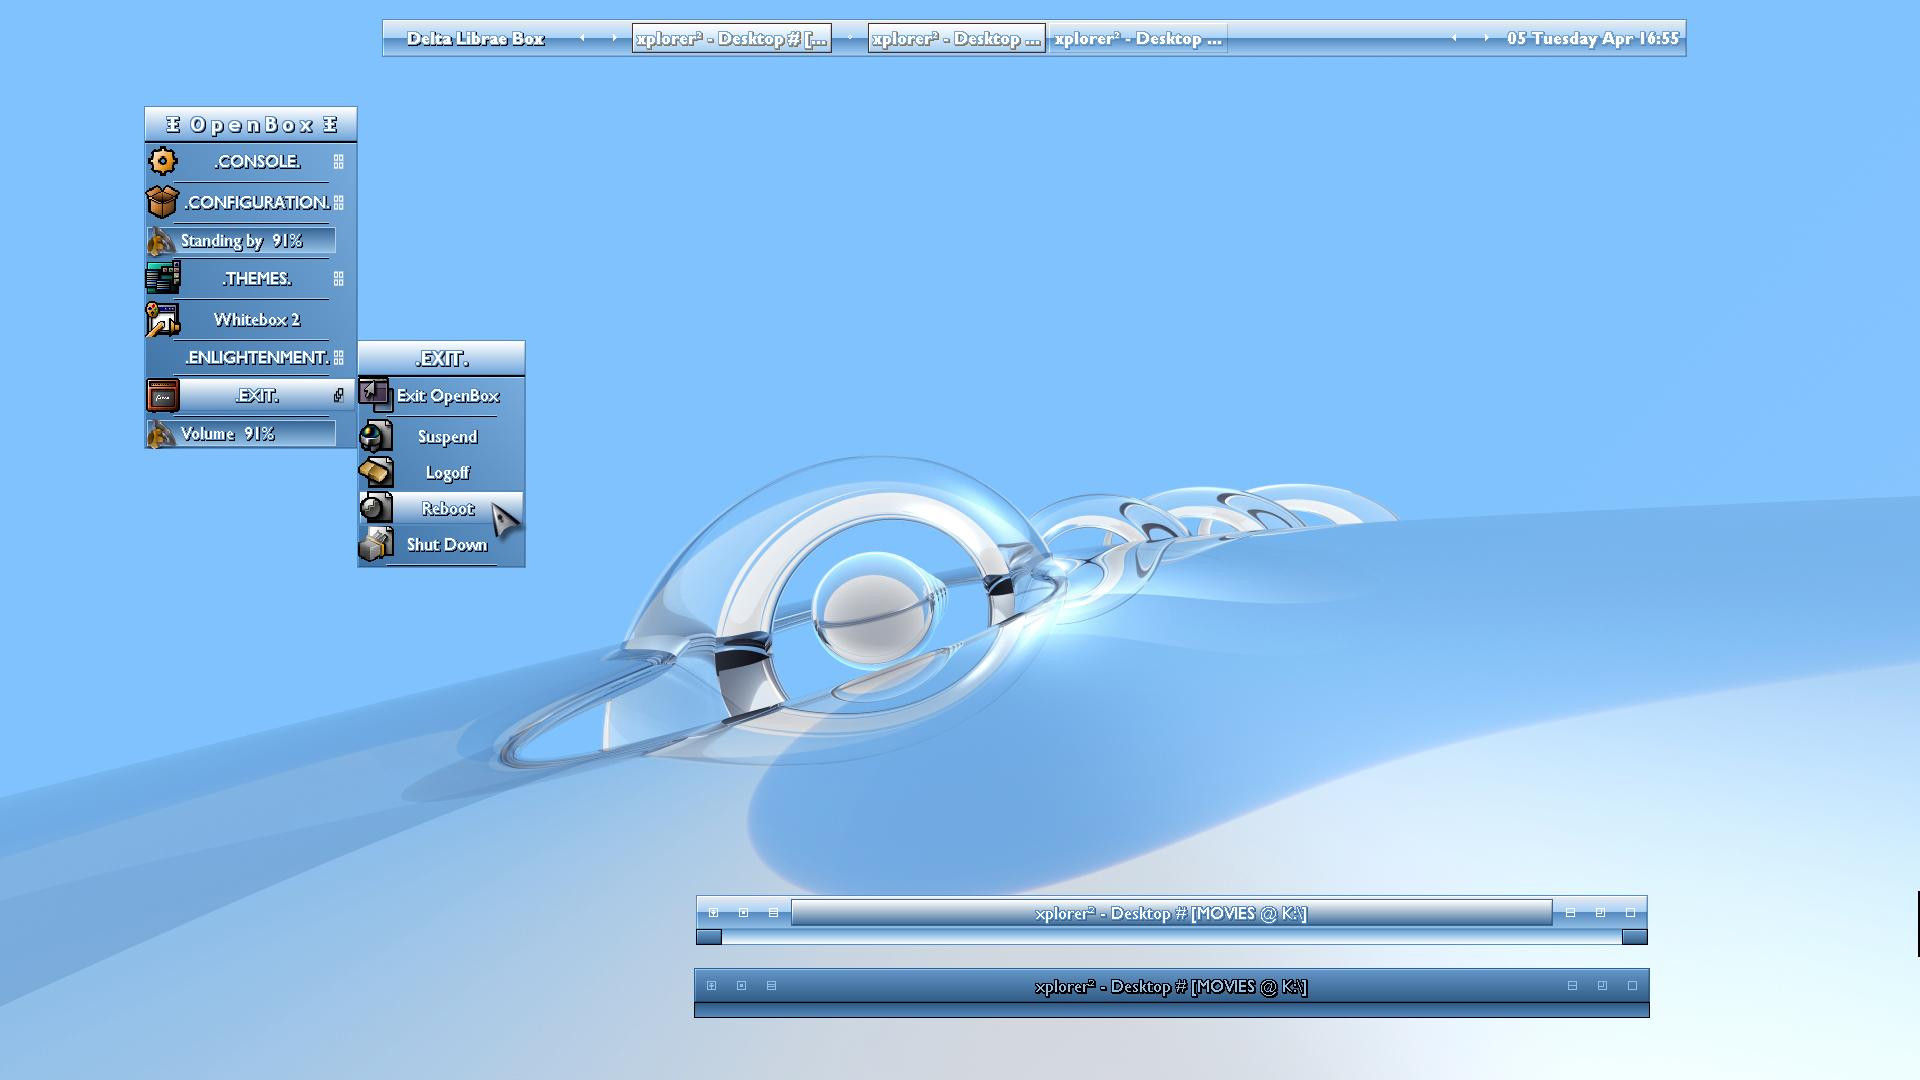The image size is (1920, 1080).
Task: Select Reboot from the Exit menu
Action: click(447, 508)
